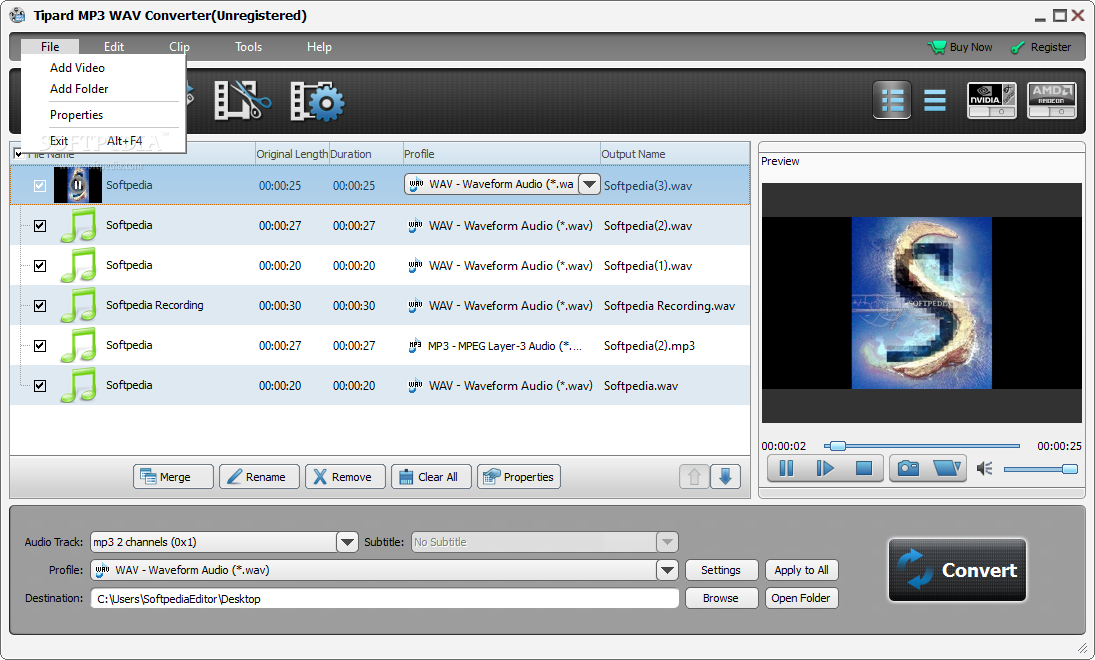
Task: Open the Clip menu
Action: point(179,47)
